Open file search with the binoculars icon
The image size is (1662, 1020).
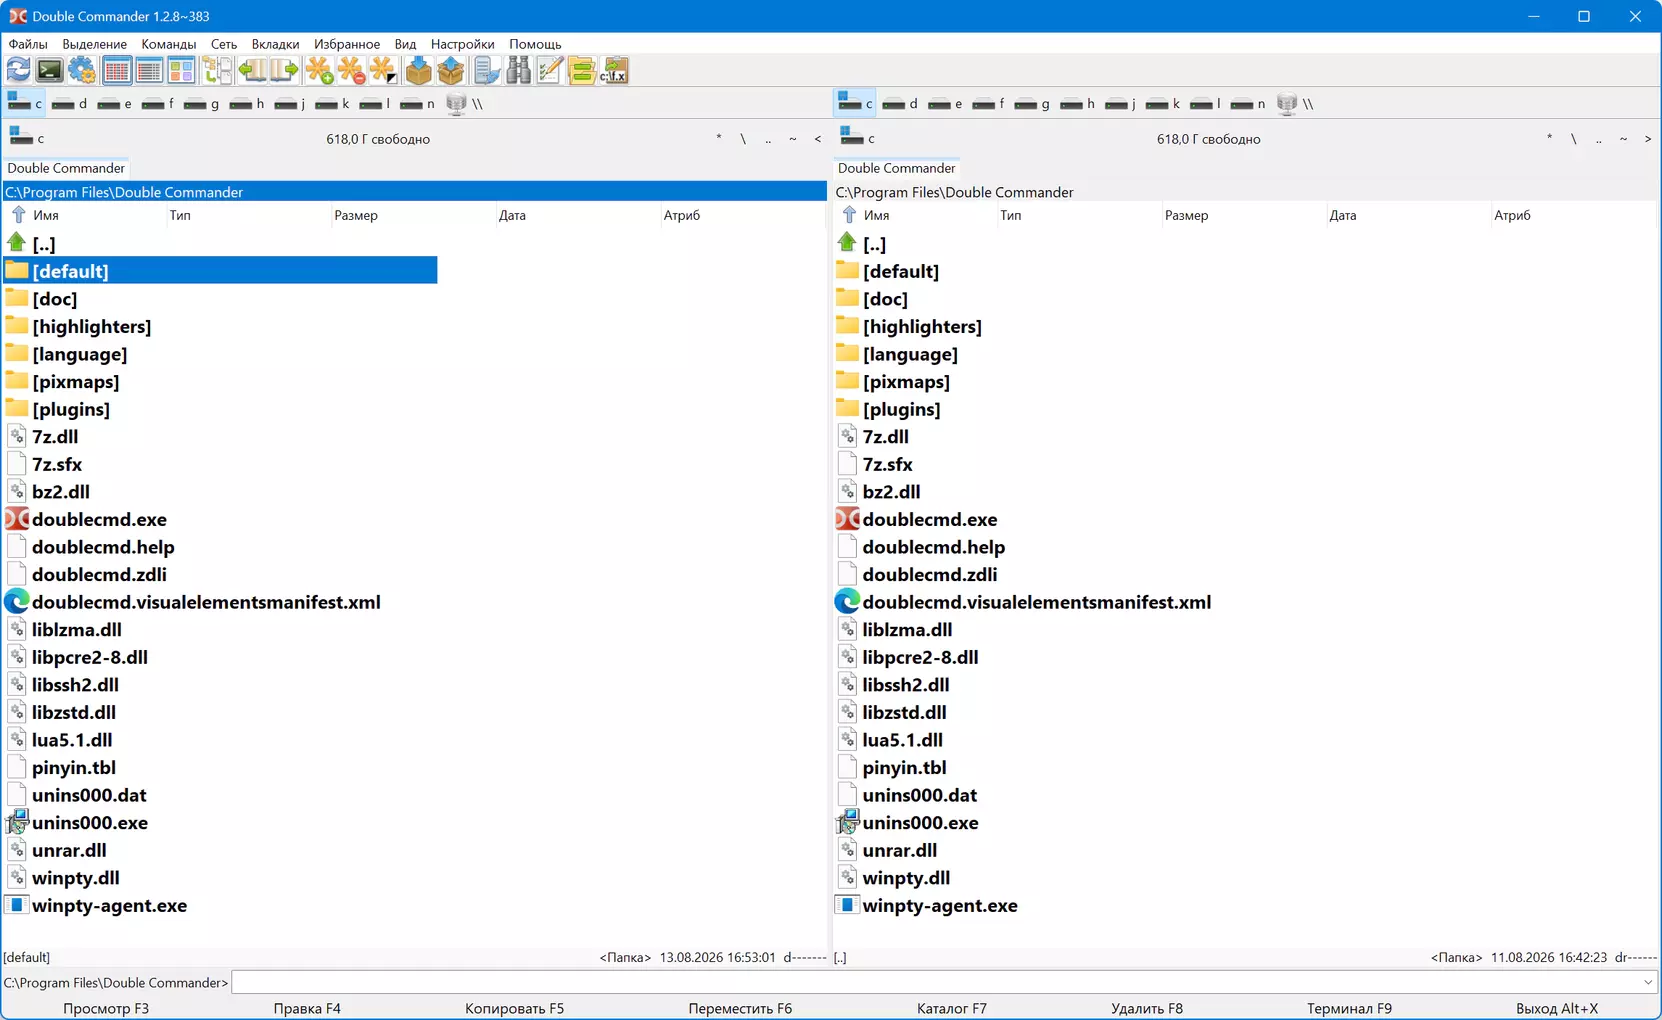click(519, 70)
